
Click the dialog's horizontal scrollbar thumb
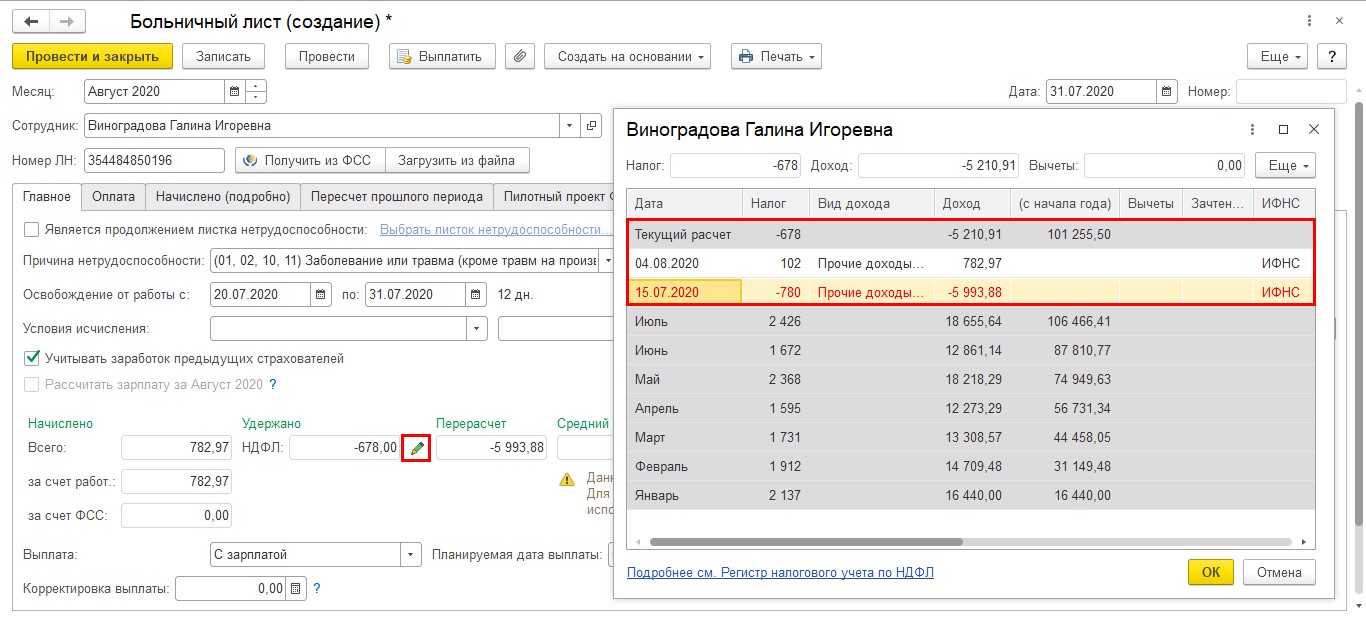coord(805,542)
